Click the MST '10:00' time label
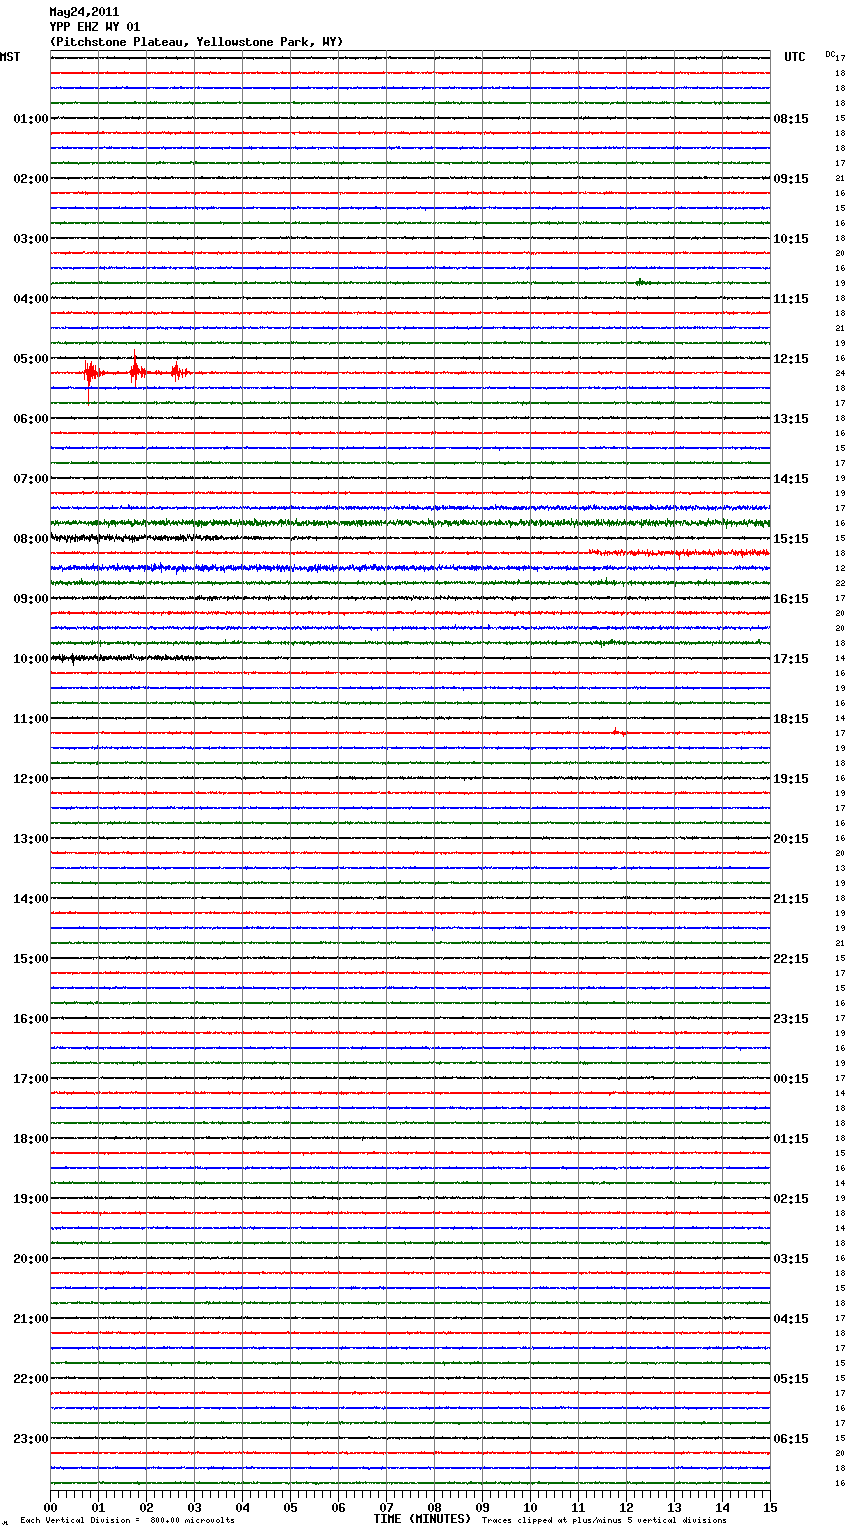Viewport: 850px width, 1534px height. point(31,659)
